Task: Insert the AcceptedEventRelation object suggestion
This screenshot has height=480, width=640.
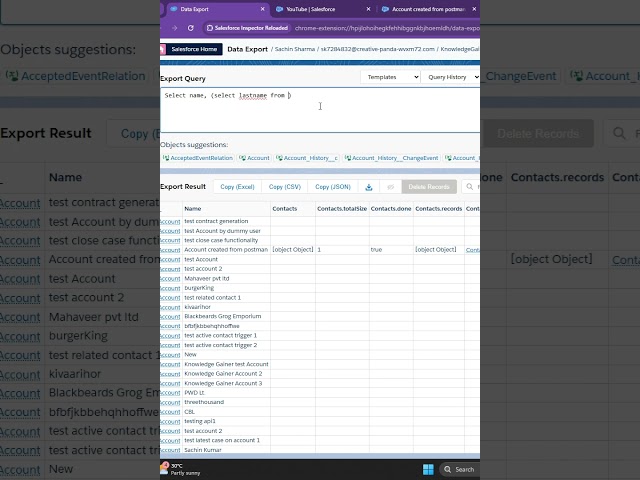Action: click(198, 158)
